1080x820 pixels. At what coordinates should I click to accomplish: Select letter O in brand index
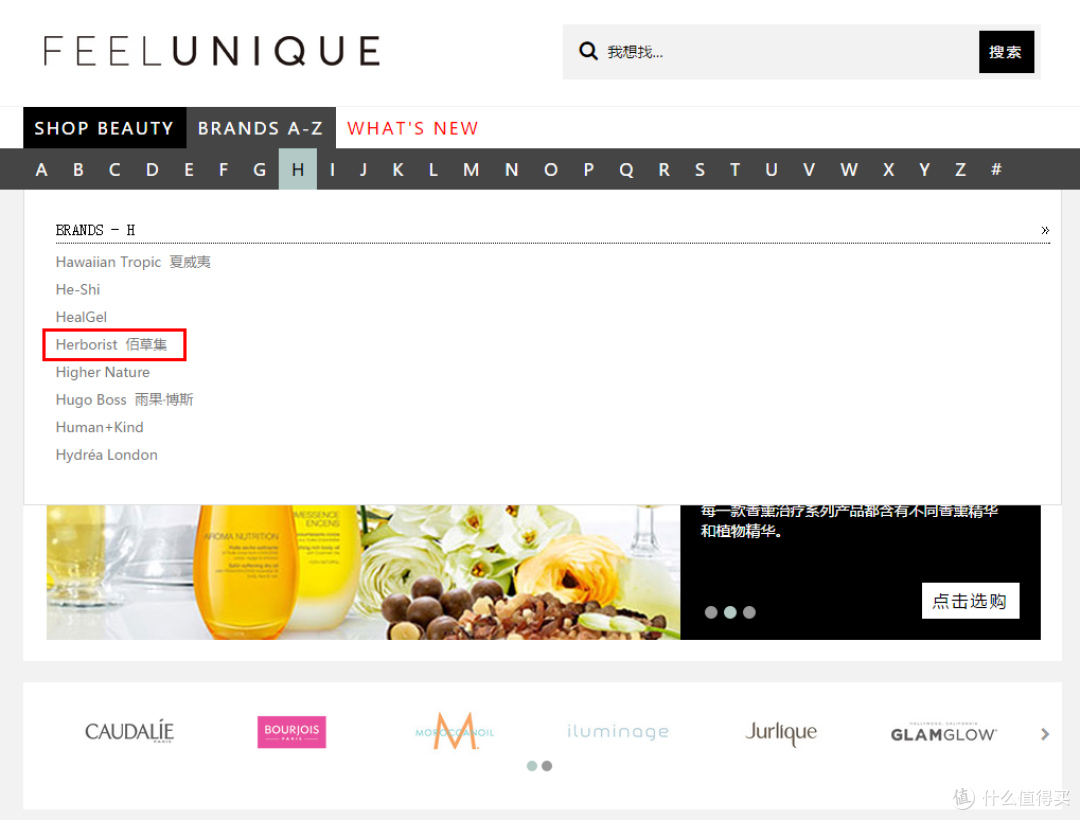coord(550,169)
